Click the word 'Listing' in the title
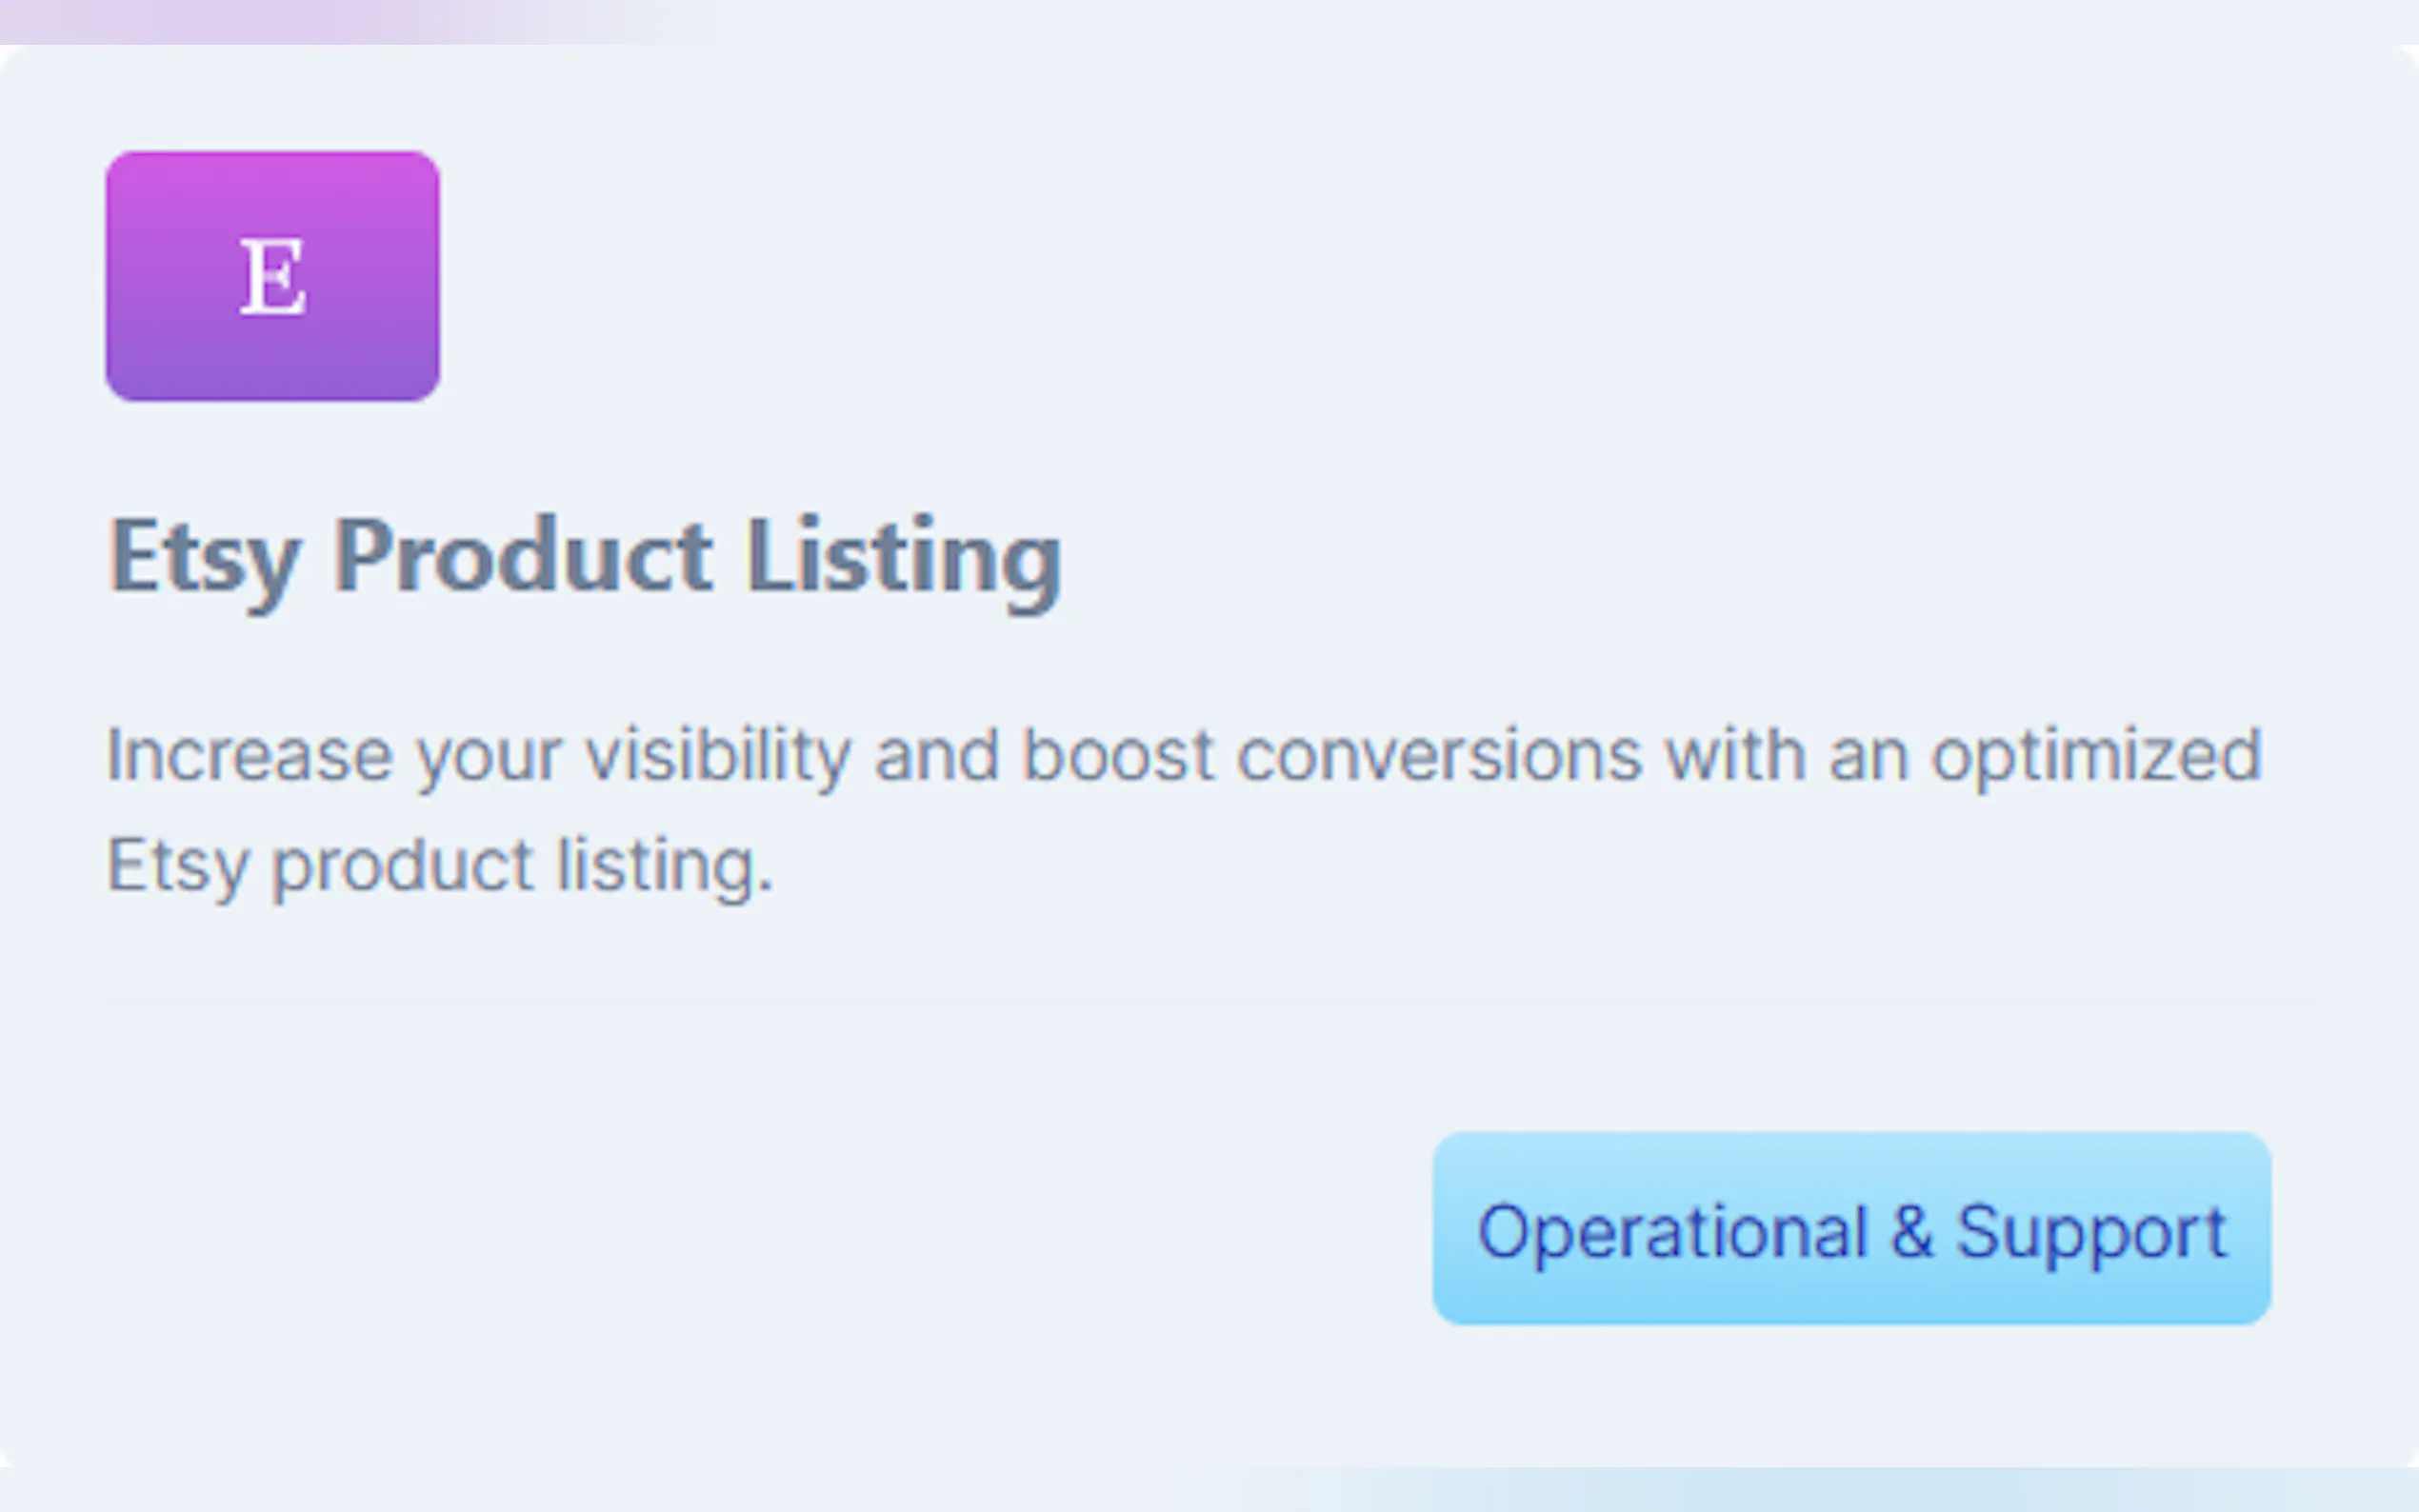2419x1512 pixels. click(x=903, y=557)
